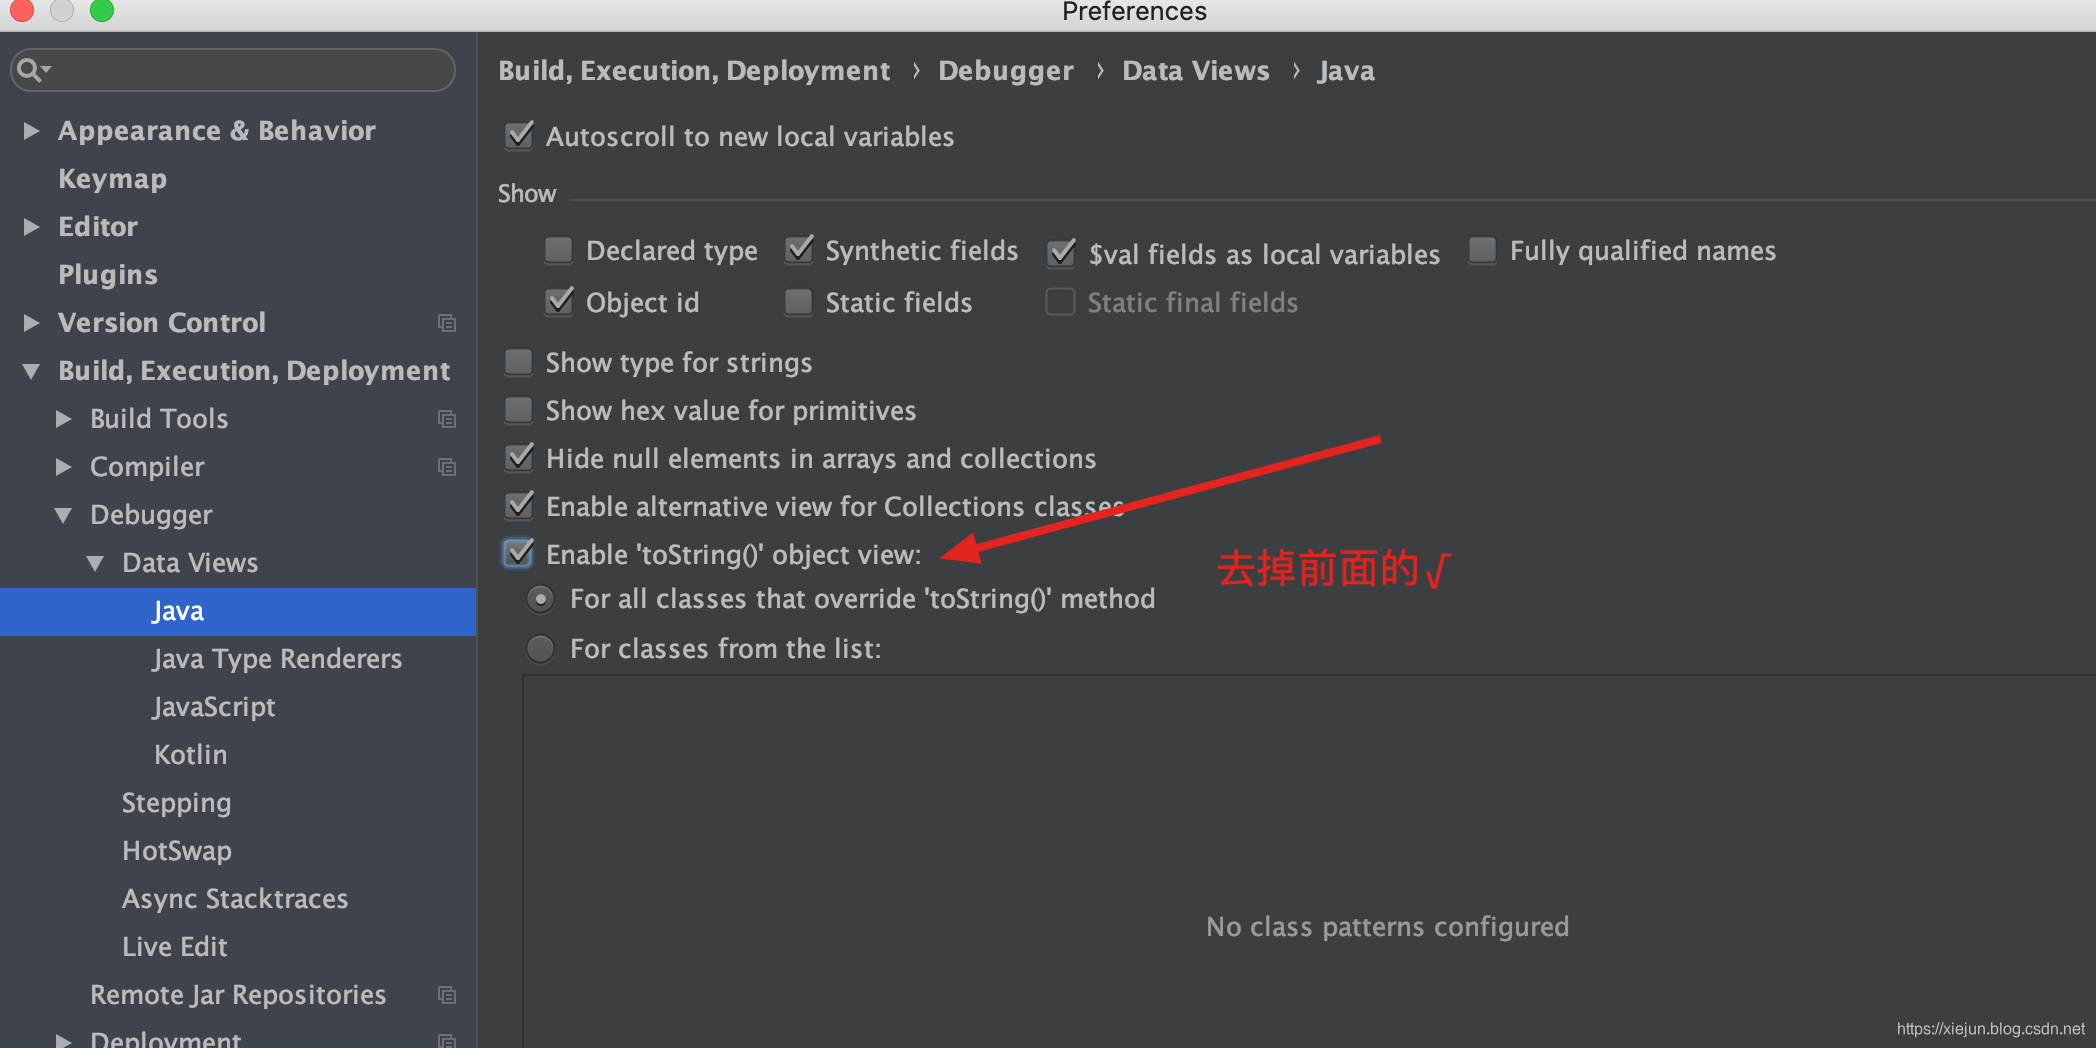Expand the Editor section arrow

(31, 227)
